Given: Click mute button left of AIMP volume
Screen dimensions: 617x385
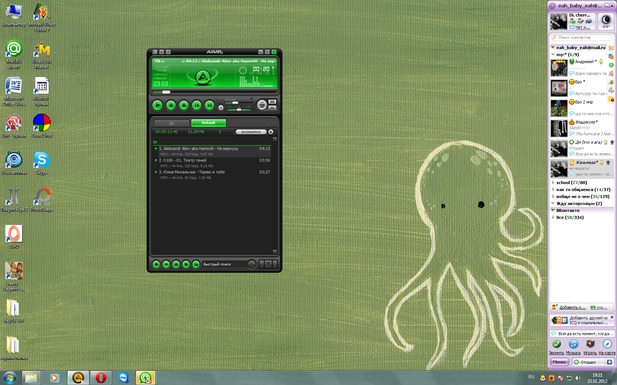Looking at the screenshot, I should (221, 107).
